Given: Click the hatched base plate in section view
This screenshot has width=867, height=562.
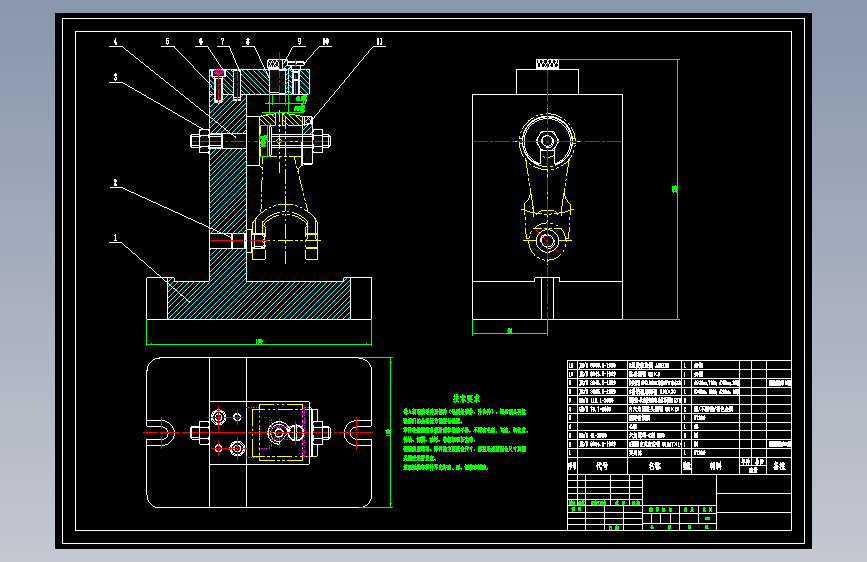Looking at the screenshot, I should click(x=259, y=300).
